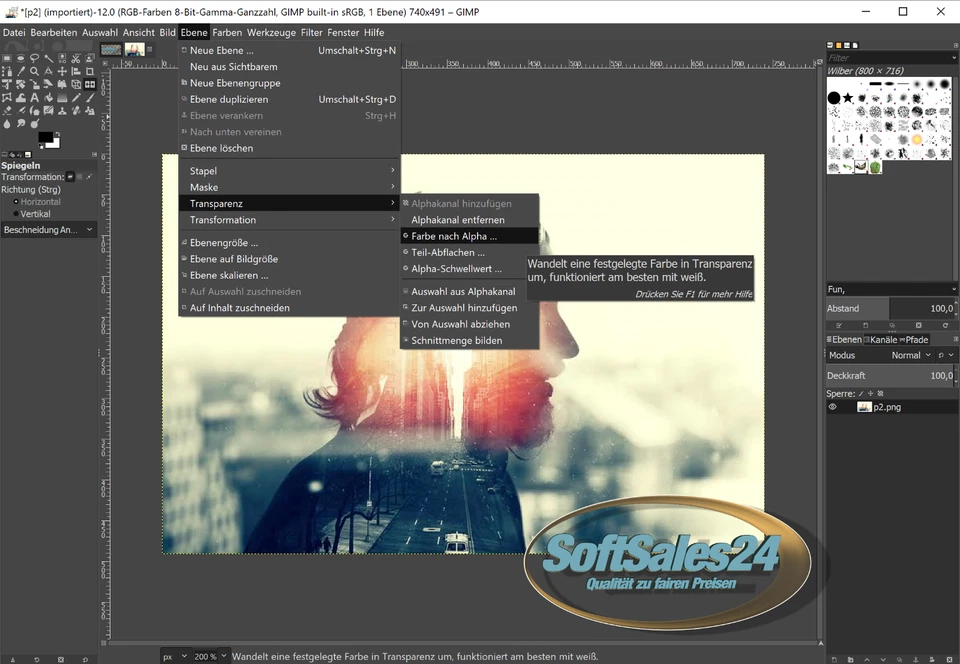Viewport: 960px width, 664px height.
Task: Hide the p2.png layer visibility eye
Action: 832,407
